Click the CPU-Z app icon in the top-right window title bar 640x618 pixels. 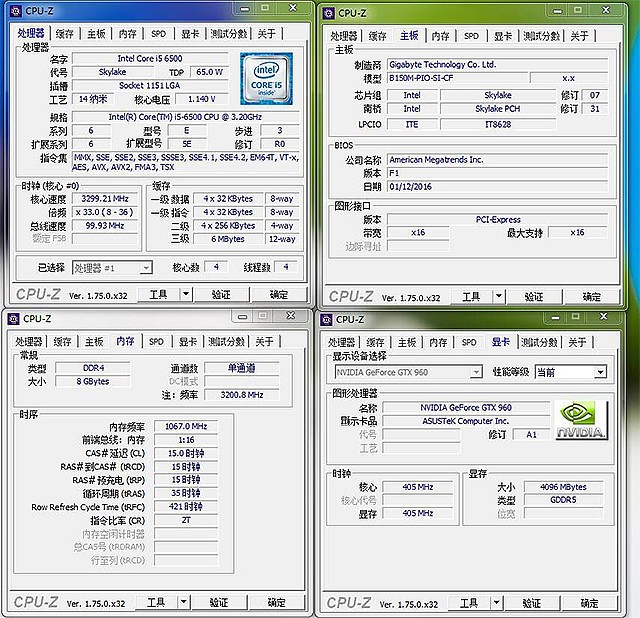(x=328, y=13)
